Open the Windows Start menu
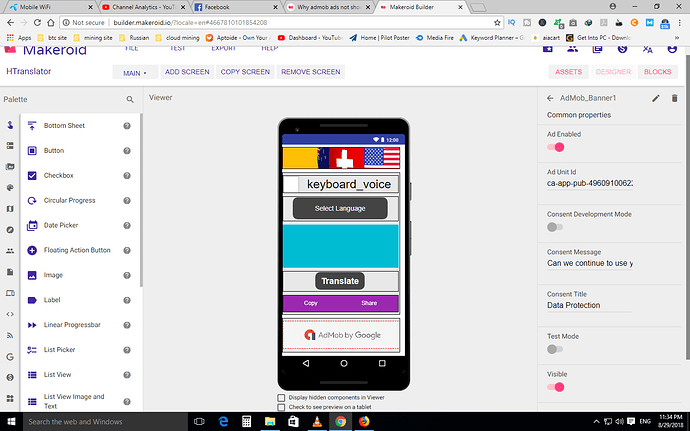This screenshot has width=690, height=431. (x=11, y=422)
